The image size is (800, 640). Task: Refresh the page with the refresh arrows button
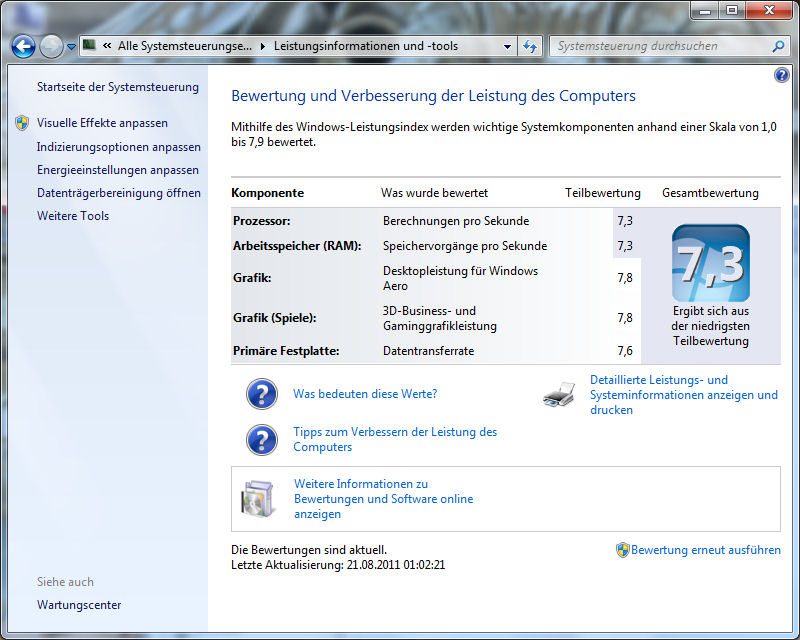[530, 46]
